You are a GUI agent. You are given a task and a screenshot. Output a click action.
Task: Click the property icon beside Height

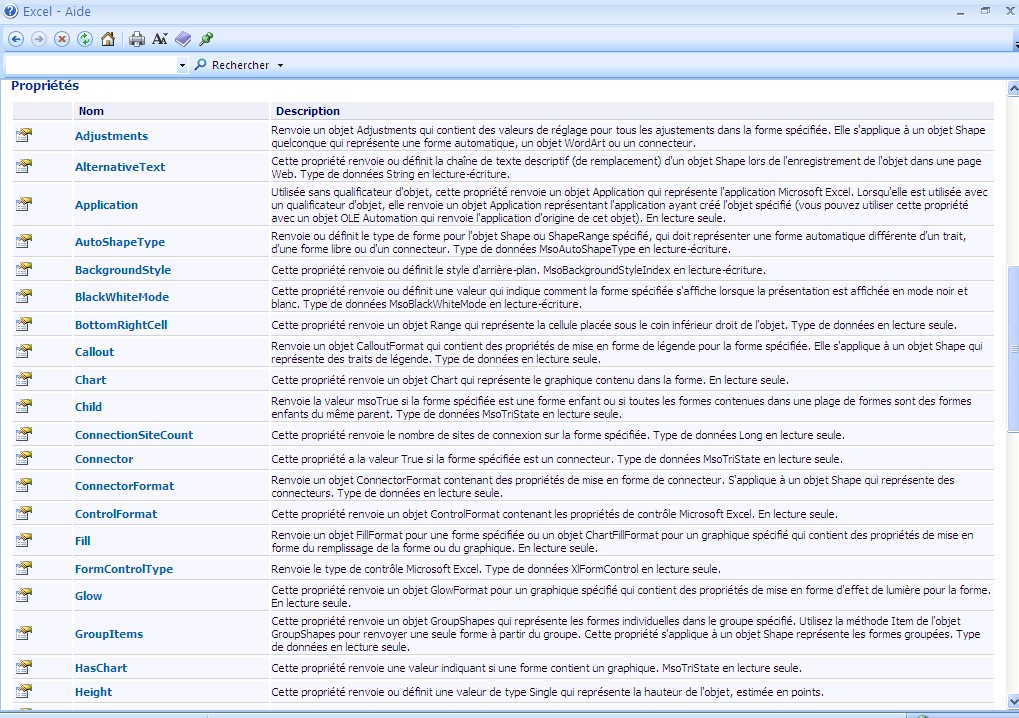(24, 691)
